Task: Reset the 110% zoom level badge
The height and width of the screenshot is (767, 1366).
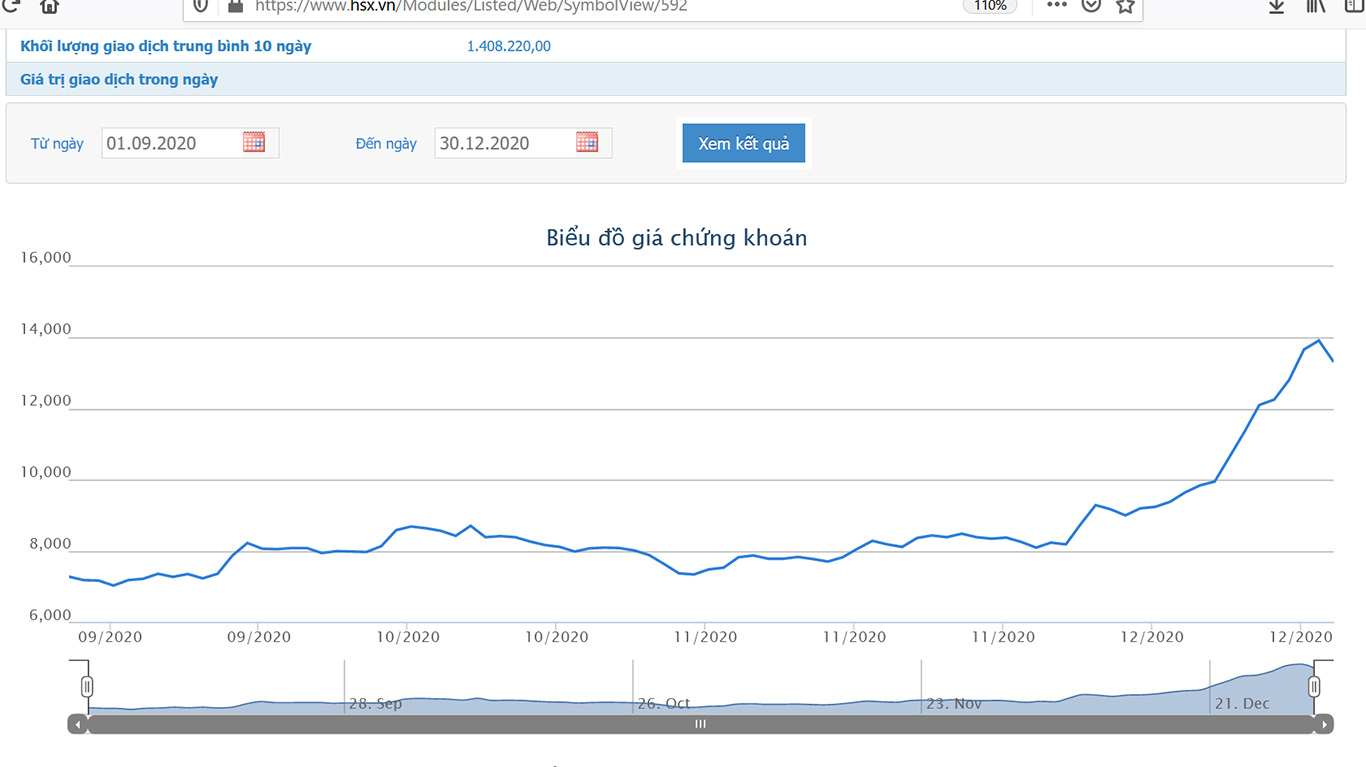Action: point(990,6)
